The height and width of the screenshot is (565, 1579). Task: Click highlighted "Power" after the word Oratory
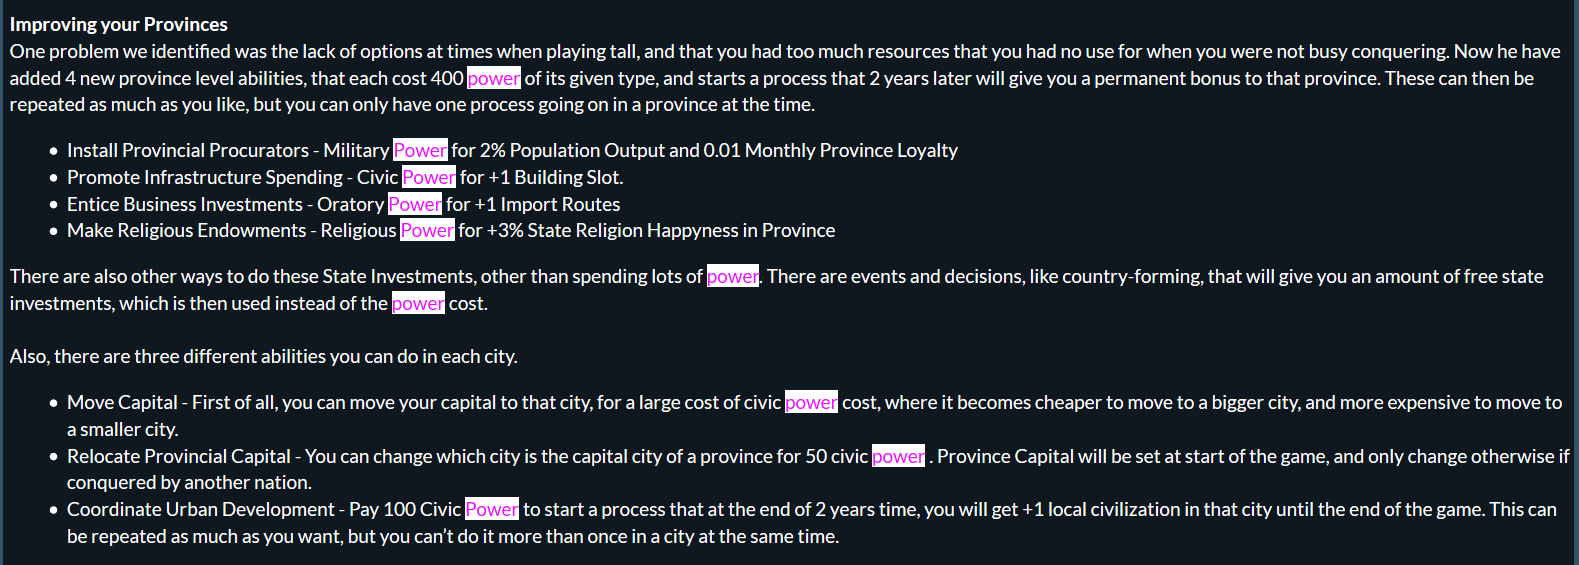pyautogui.click(x=415, y=204)
